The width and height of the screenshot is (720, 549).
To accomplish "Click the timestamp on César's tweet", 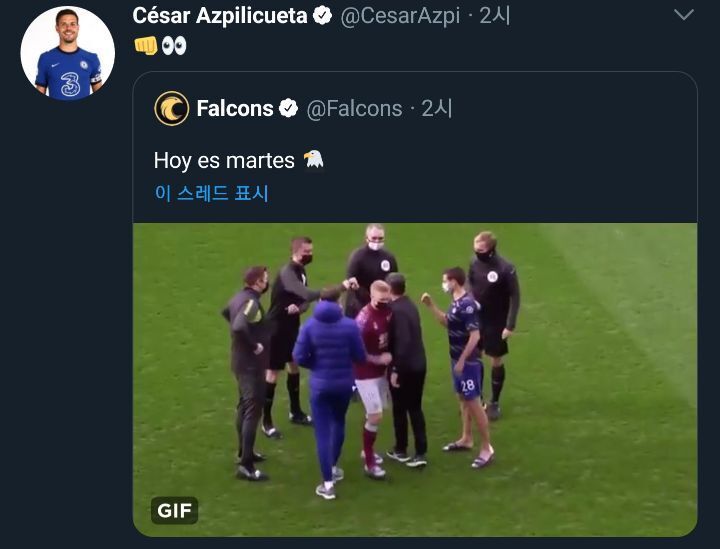I will 496,16.
